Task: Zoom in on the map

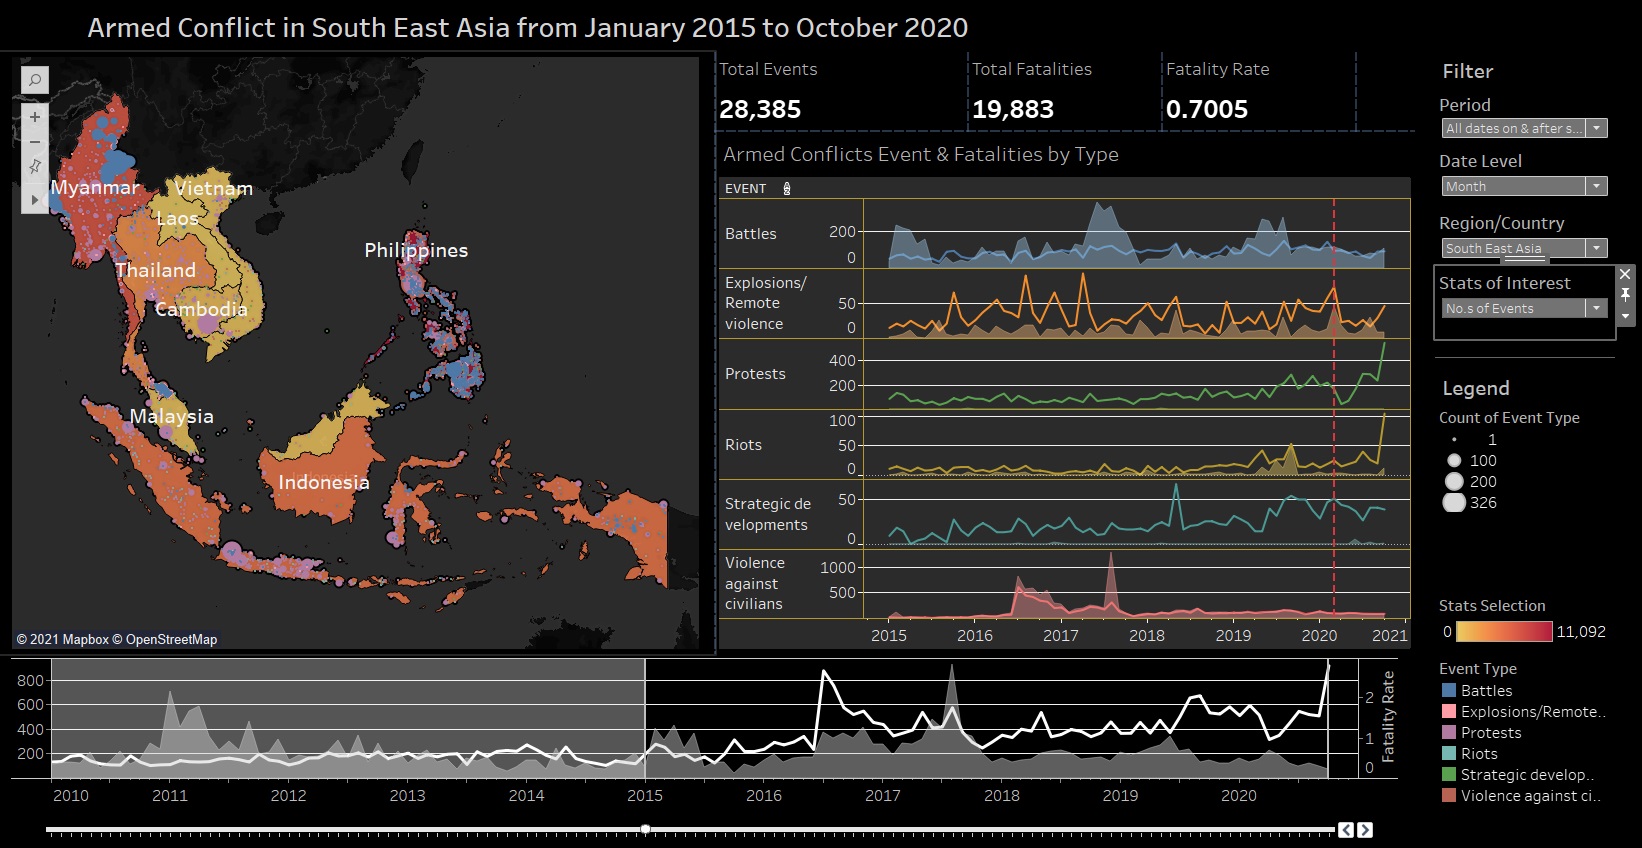Action: coord(34,117)
